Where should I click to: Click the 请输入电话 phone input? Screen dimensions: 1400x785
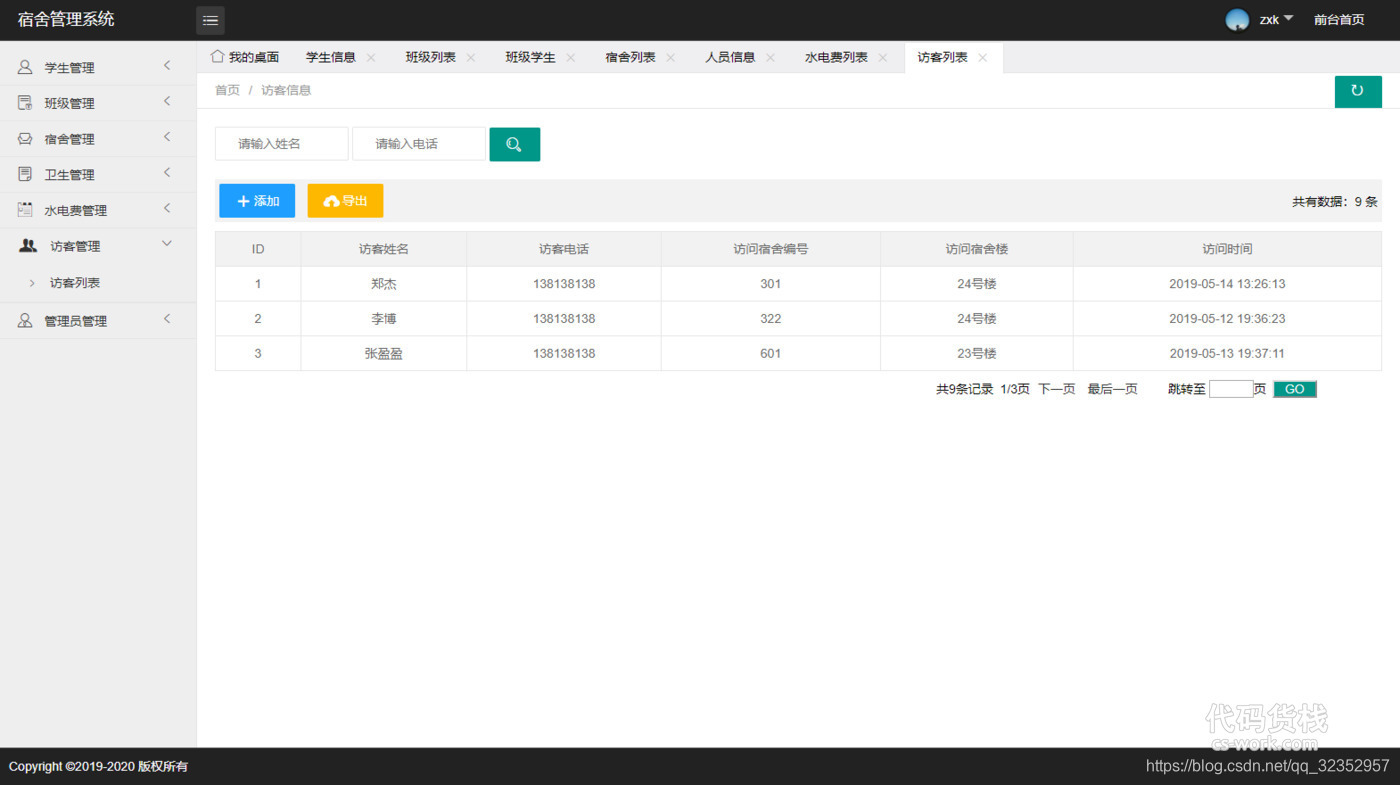click(419, 144)
